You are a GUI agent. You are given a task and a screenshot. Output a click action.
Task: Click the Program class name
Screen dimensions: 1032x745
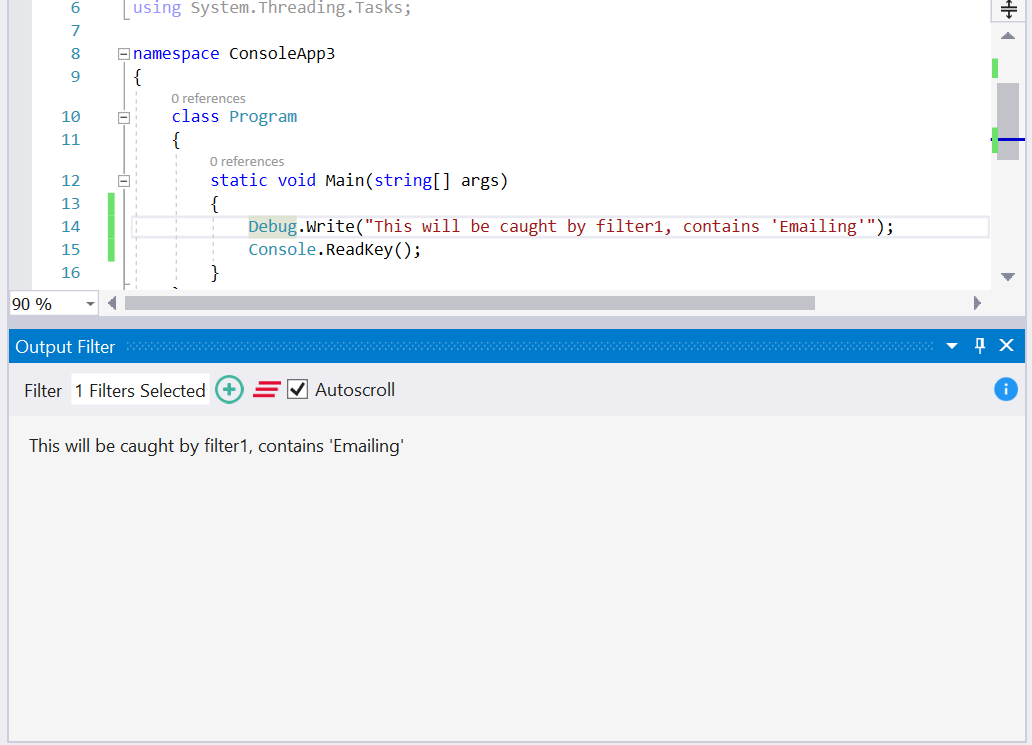(x=263, y=116)
